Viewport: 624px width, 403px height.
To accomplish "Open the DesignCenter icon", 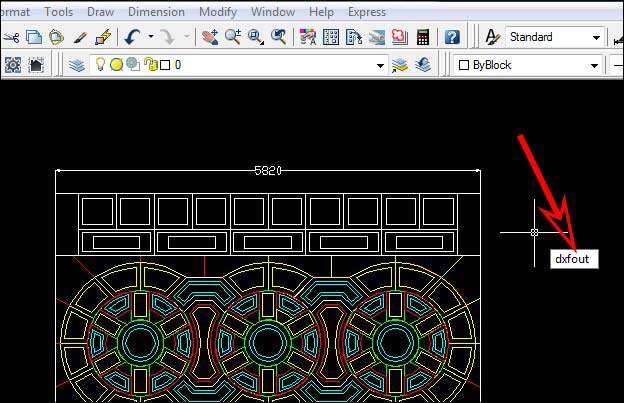I will click(x=331, y=37).
